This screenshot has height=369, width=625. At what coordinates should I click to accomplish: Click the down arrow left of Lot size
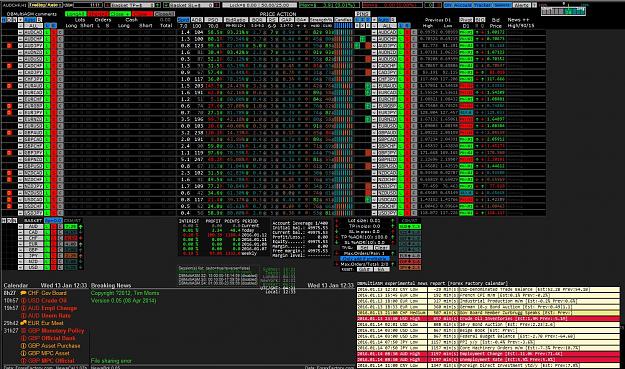point(337,220)
